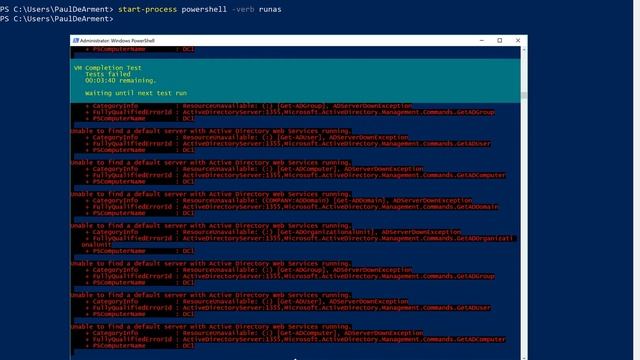Image resolution: width=640 pixels, height=360 pixels.
Task: Click the scrollbar thumb in the Administrator PowerShell window
Action: pos(524,96)
